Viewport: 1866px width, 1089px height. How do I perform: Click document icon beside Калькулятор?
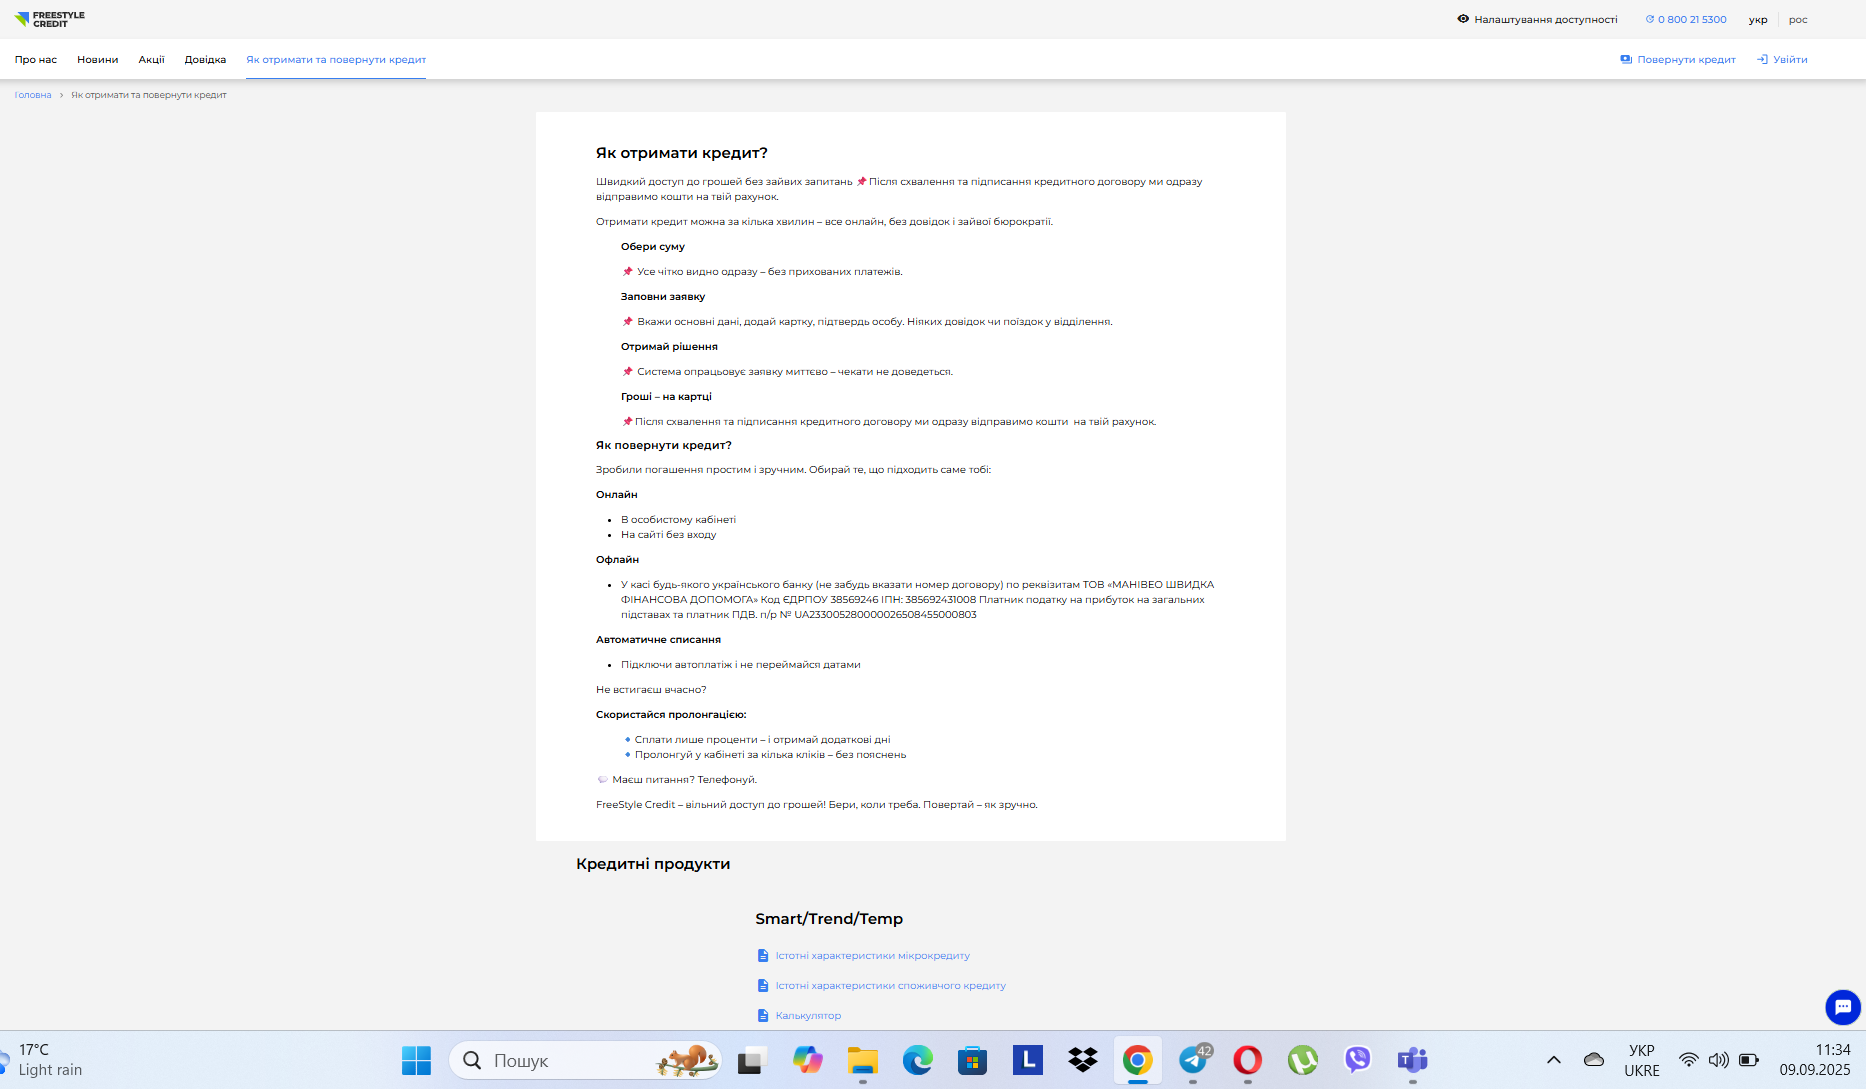(x=763, y=1015)
